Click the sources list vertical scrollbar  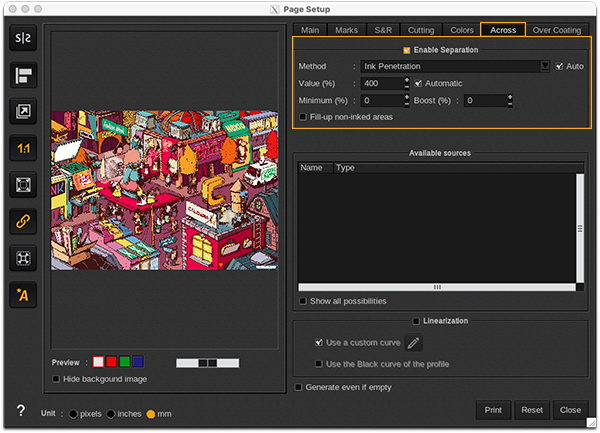tap(580, 228)
